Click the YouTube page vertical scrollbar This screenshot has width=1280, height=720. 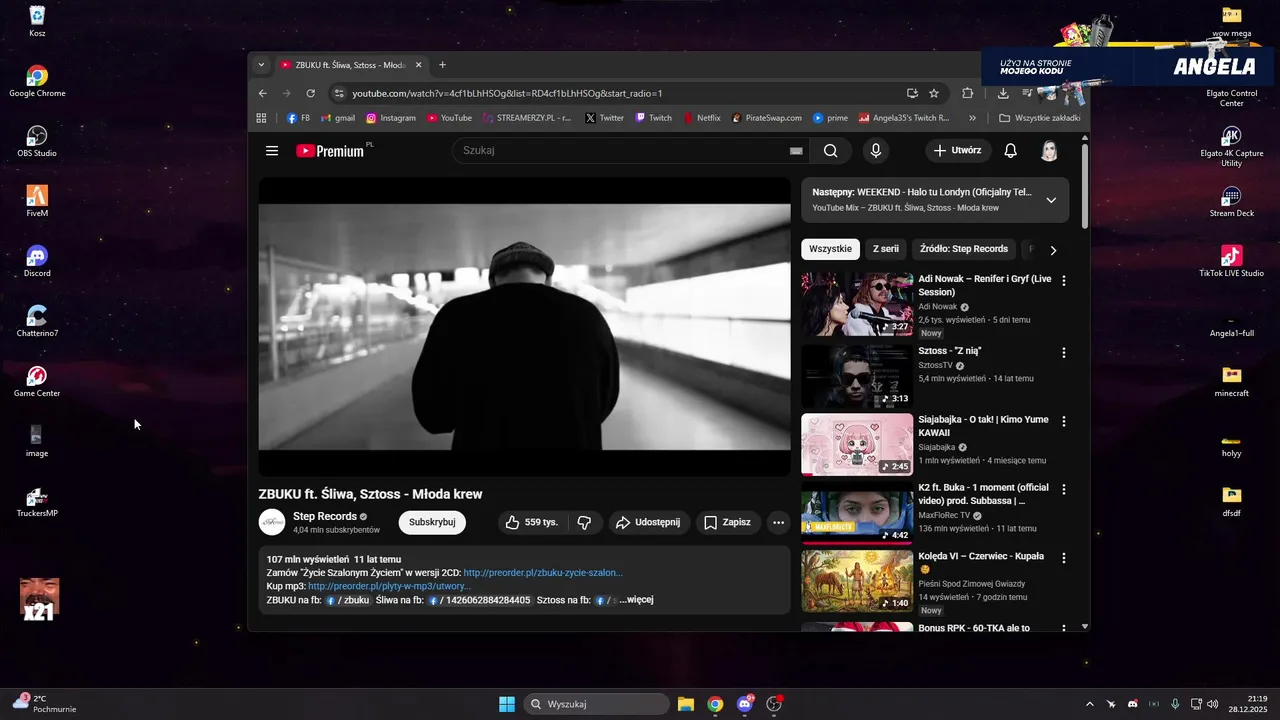pos(1085,185)
